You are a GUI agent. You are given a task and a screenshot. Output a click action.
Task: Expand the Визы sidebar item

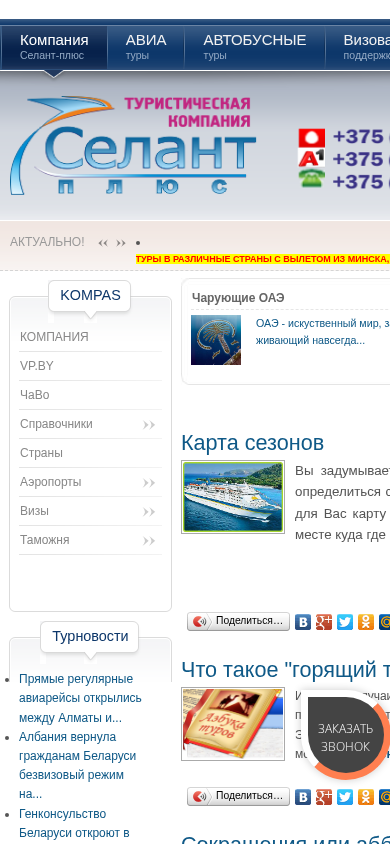point(149,512)
